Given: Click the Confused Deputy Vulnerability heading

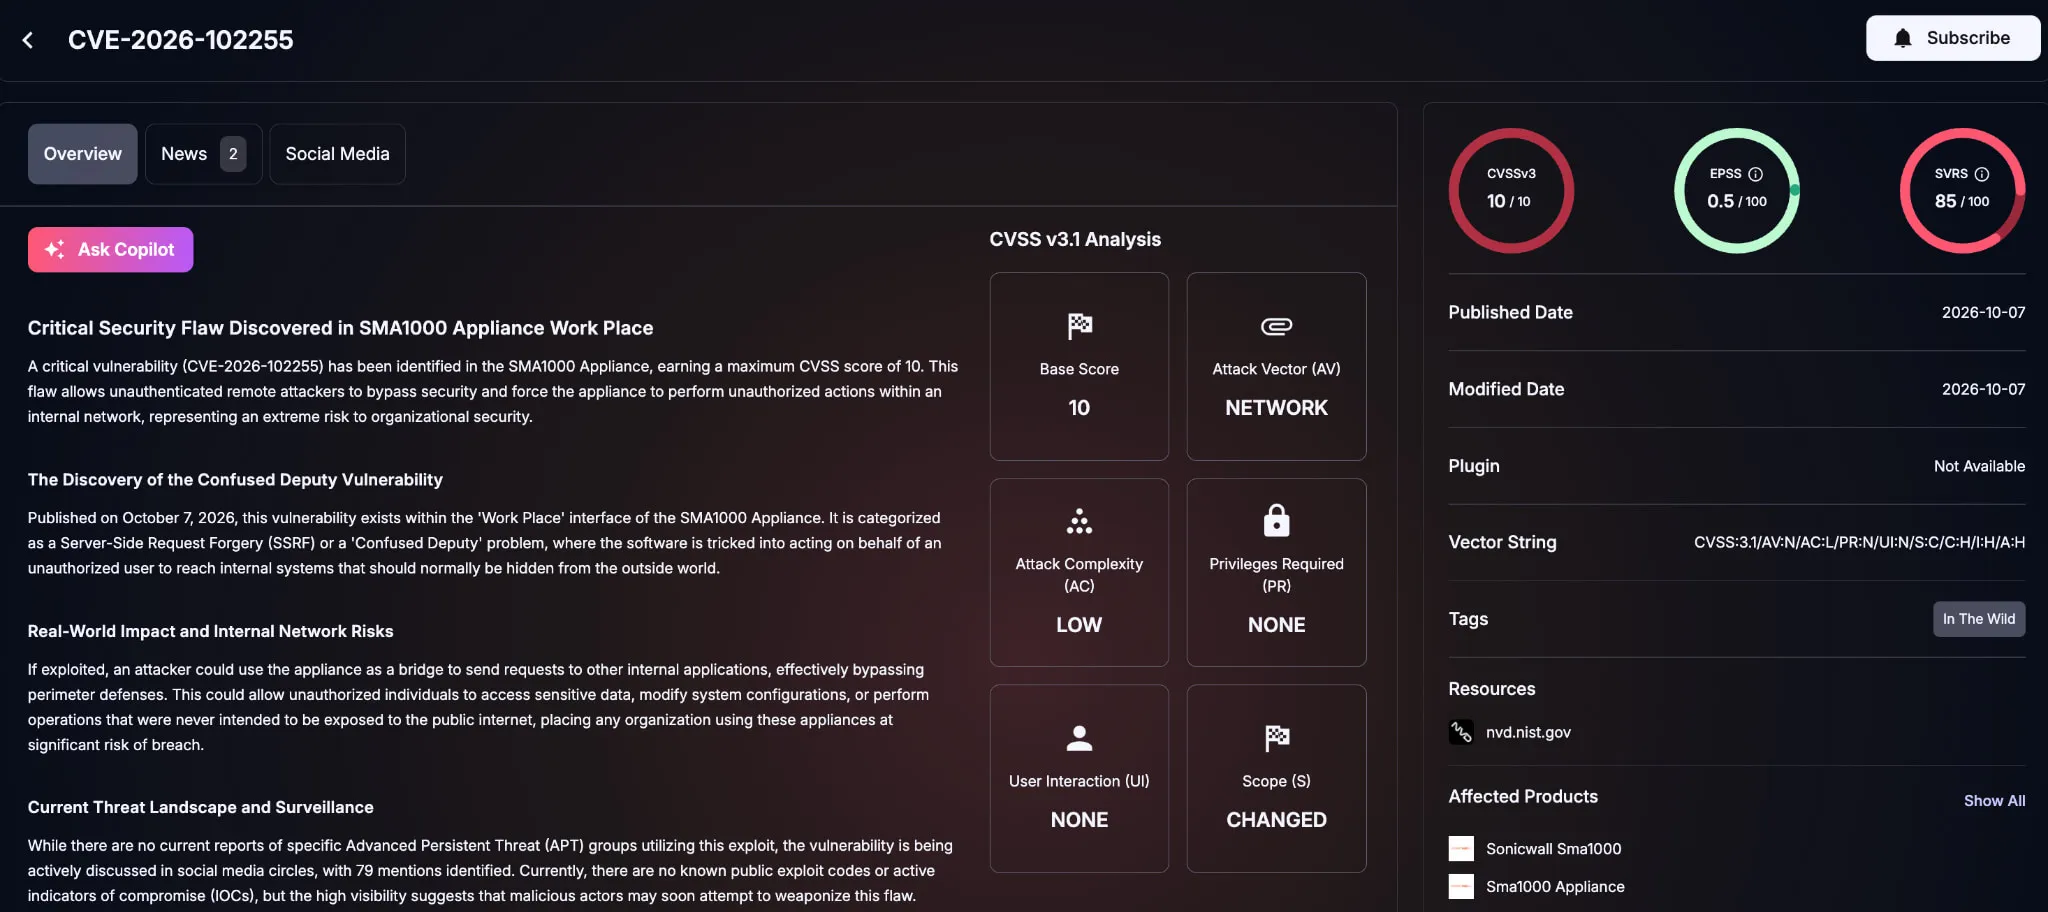Looking at the screenshot, I should [x=235, y=480].
